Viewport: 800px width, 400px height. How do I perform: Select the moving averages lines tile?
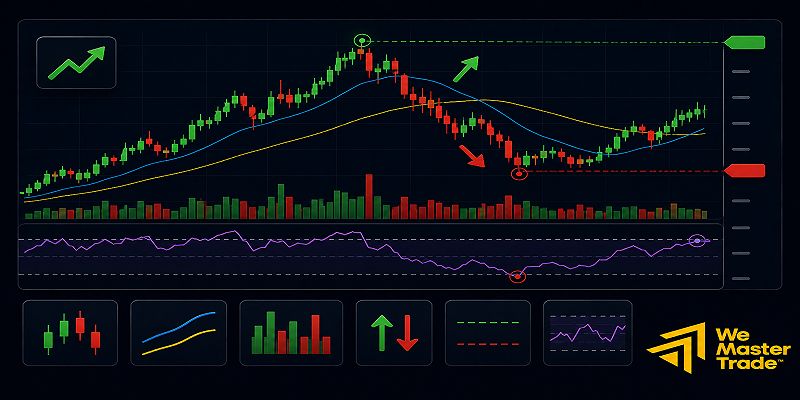point(179,333)
